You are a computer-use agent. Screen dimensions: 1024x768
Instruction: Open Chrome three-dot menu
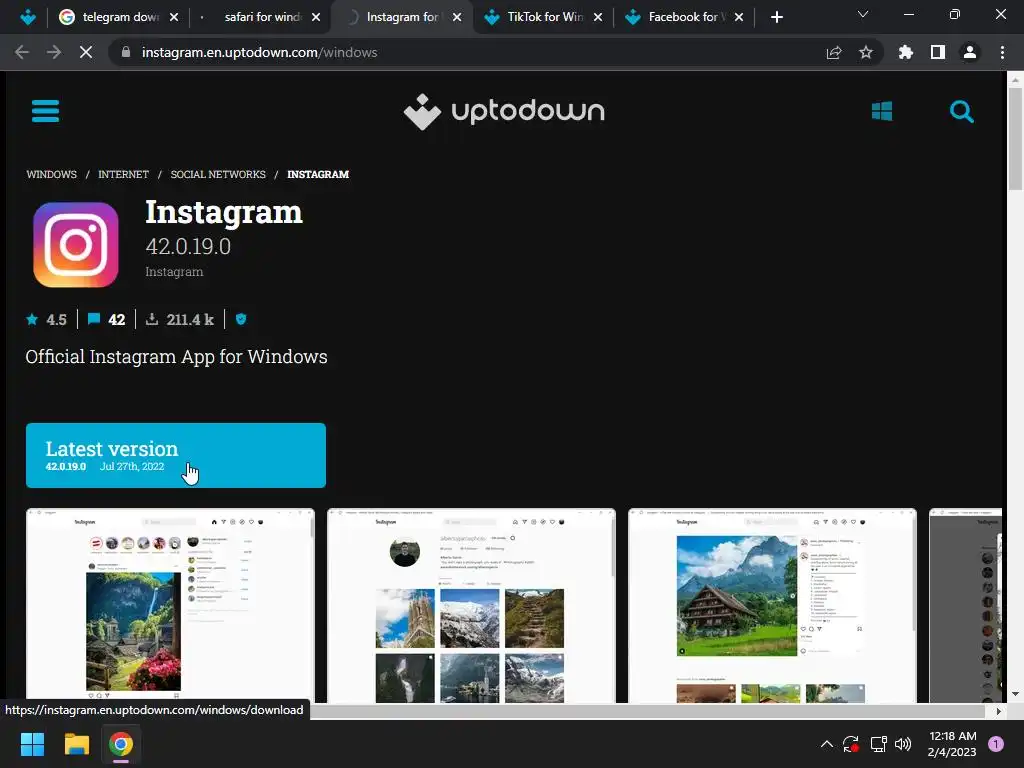[1002, 52]
